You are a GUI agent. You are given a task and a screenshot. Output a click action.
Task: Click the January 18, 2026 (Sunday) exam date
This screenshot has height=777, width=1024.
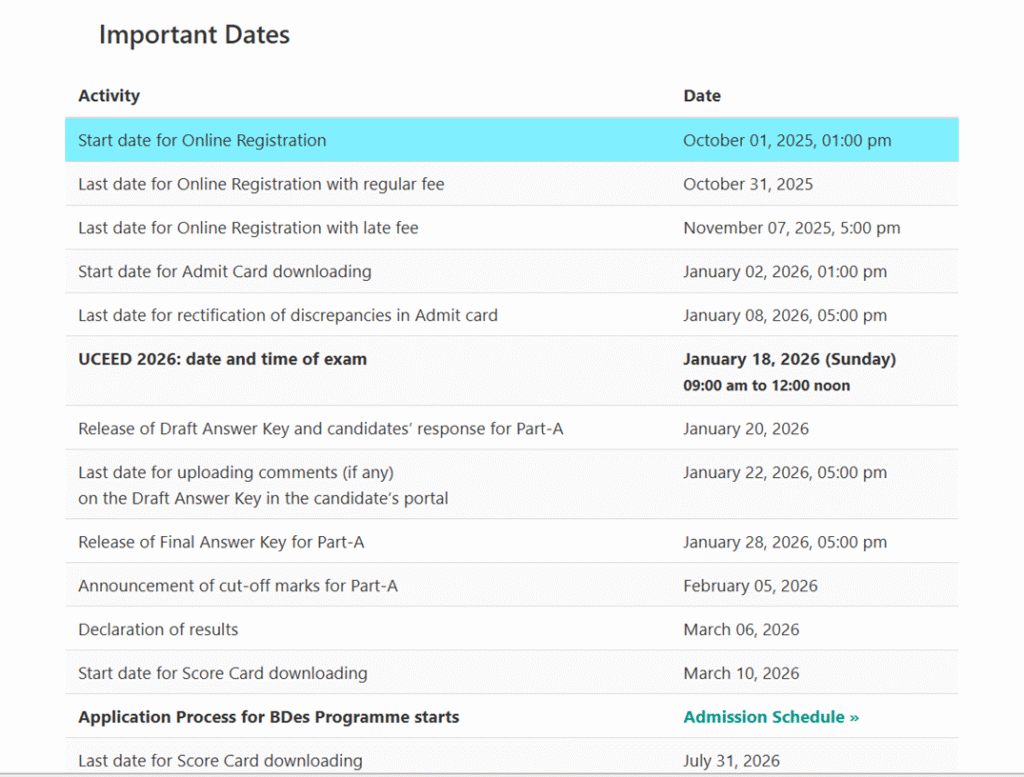tap(789, 359)
